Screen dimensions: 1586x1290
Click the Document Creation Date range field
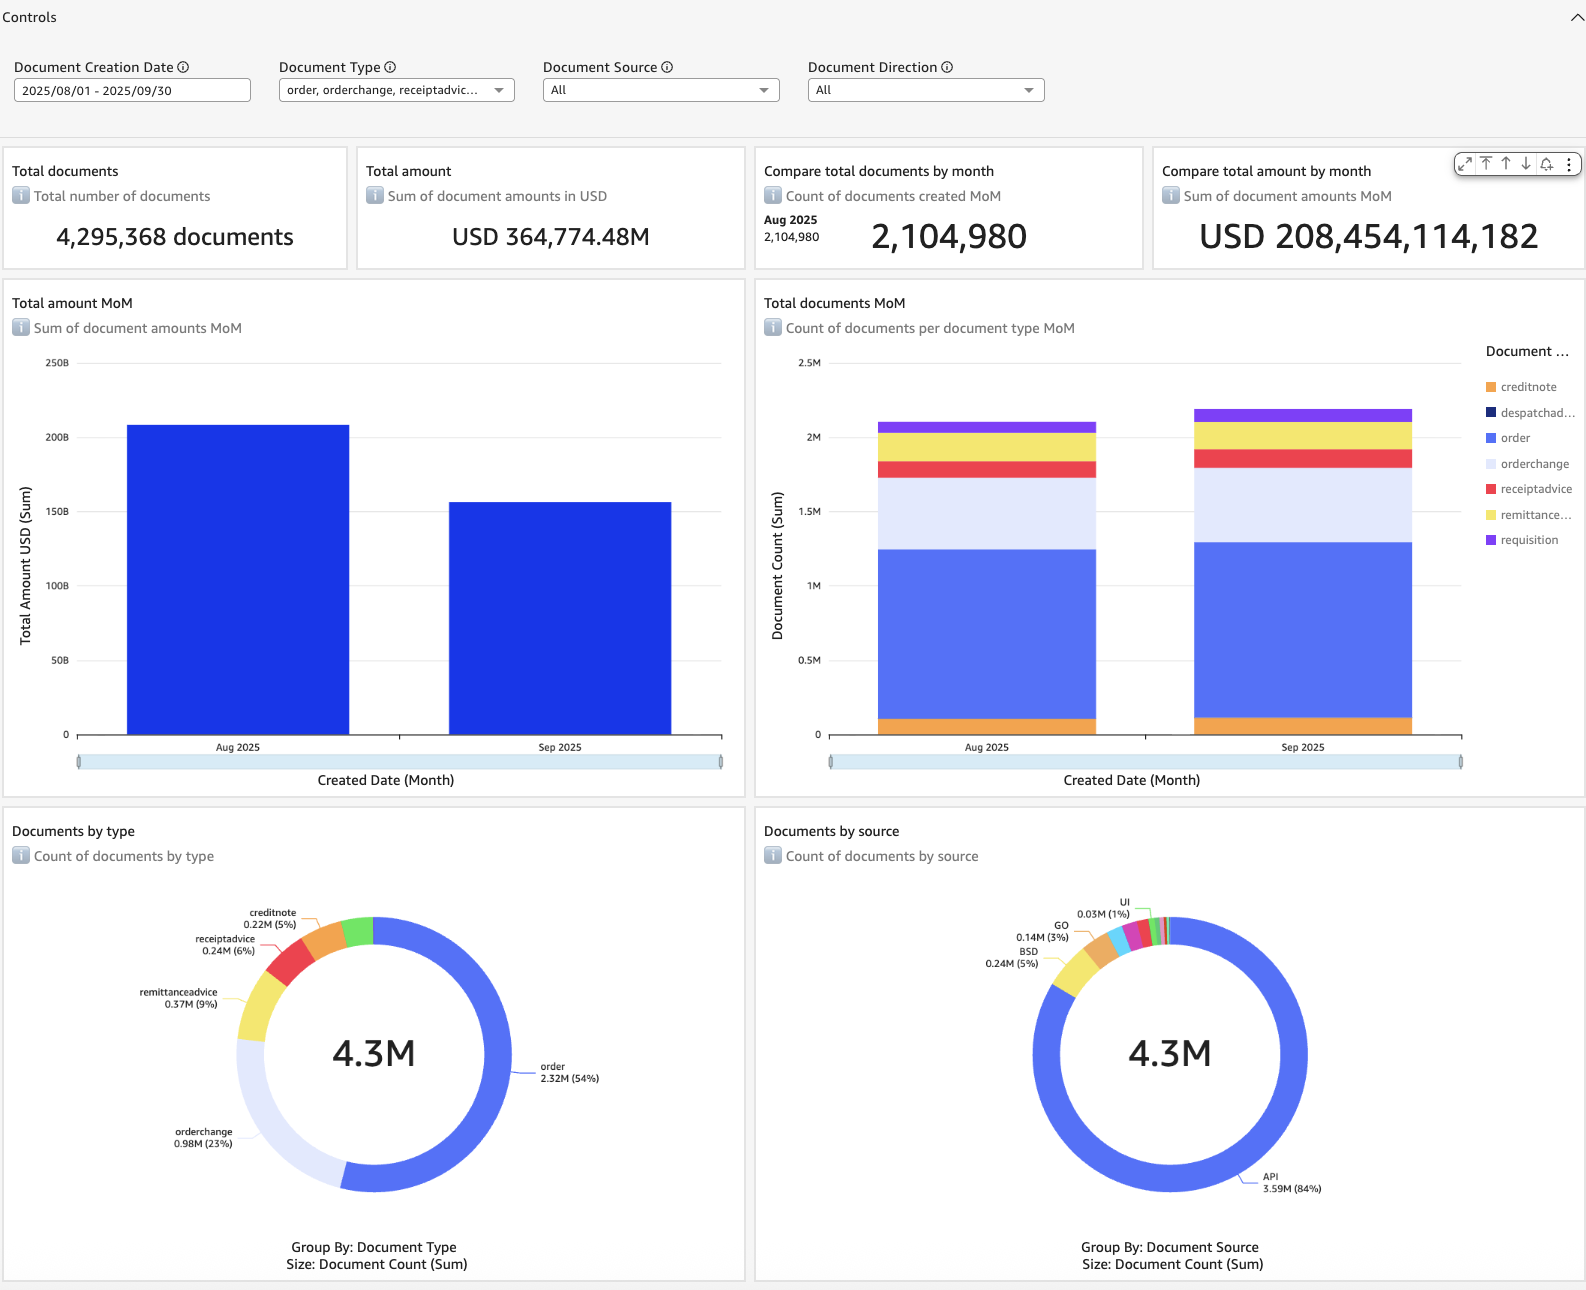132,90
